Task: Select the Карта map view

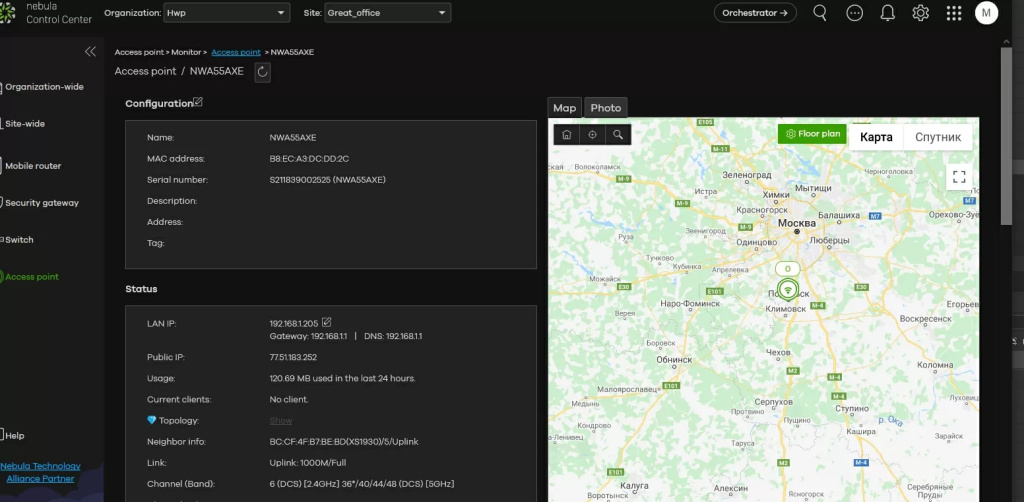Action: [876, 137]
